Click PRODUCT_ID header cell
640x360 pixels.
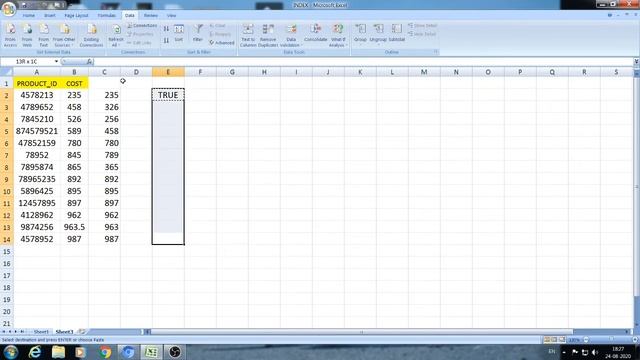[37, 83]
